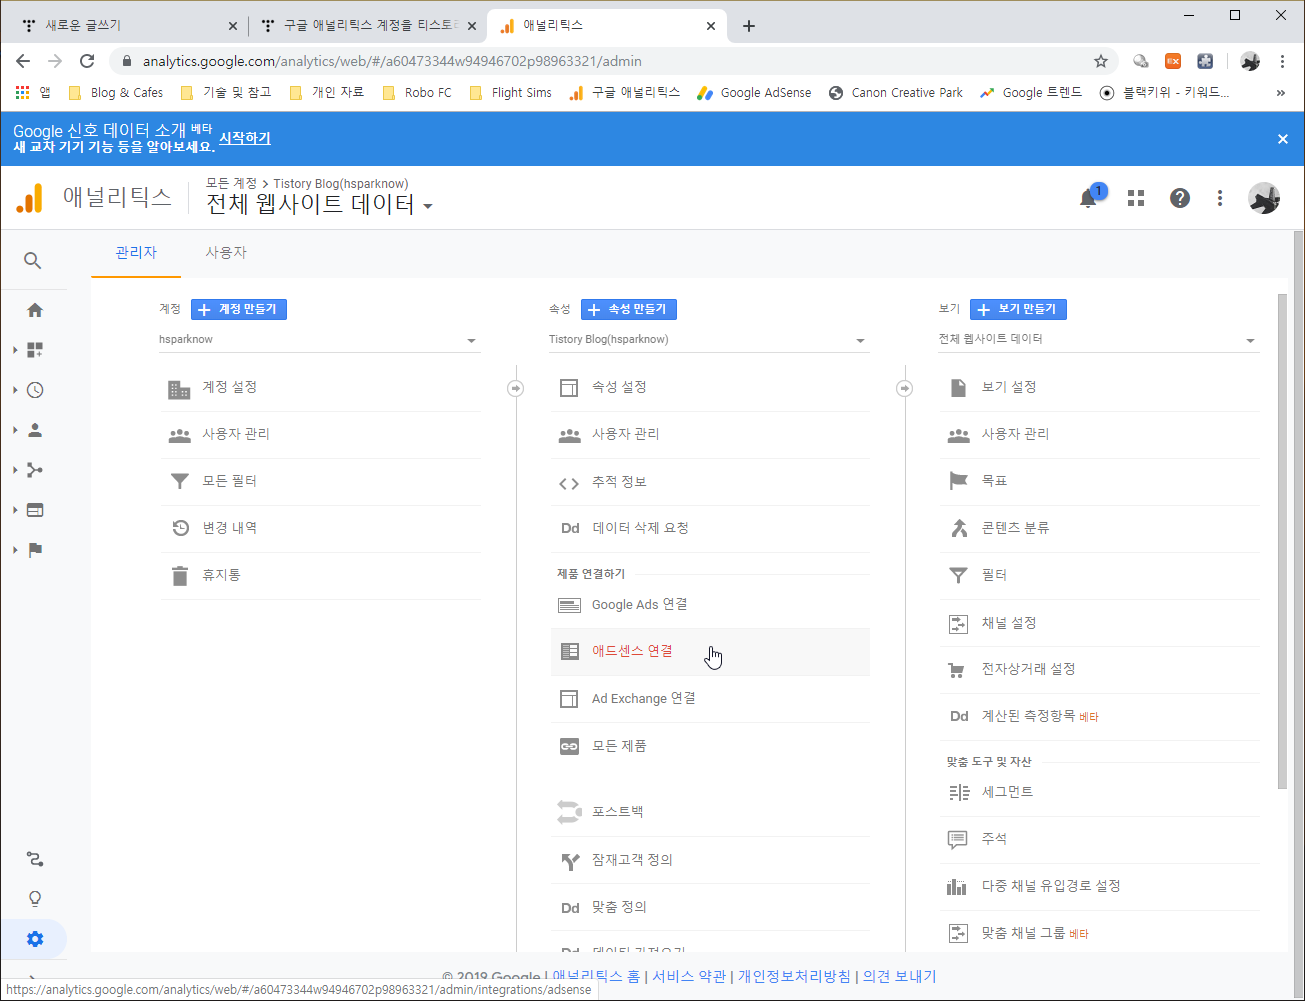
Task: Open Google AdSense bookmark
Action: [756, 93]
